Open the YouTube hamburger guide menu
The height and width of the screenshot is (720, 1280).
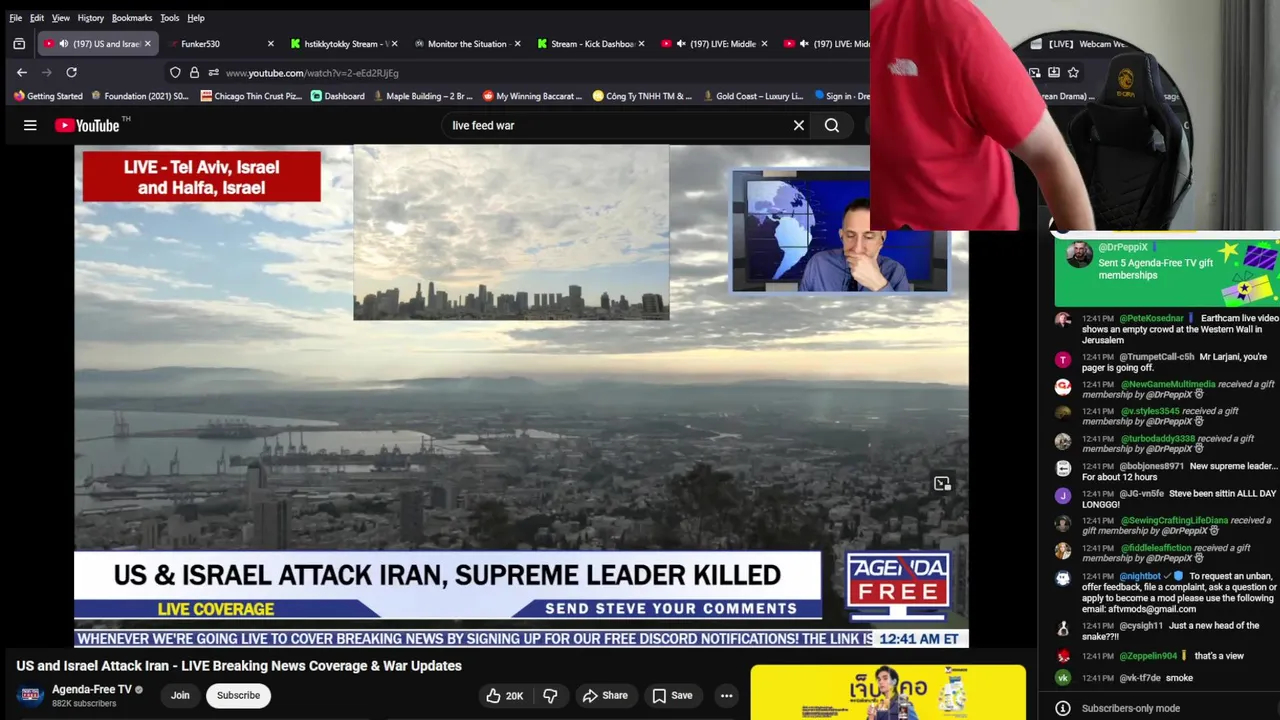coord(30,125)
